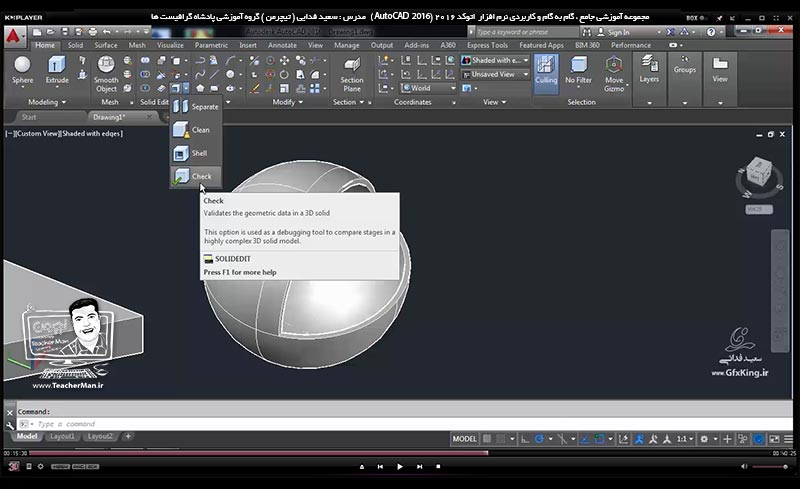
Task: Switch to the Surface ribbon tab
Action: point(106,45)
